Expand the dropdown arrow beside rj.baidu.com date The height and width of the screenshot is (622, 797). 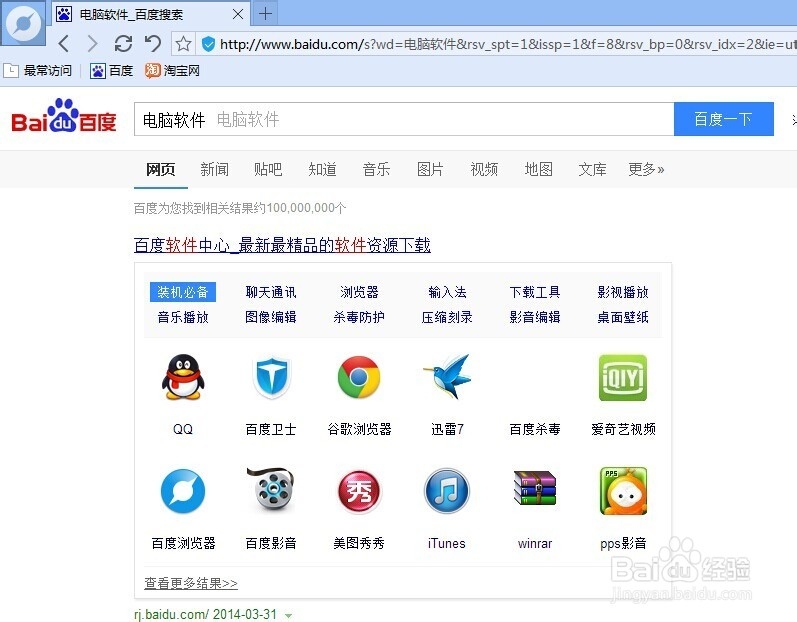[289, 615]
